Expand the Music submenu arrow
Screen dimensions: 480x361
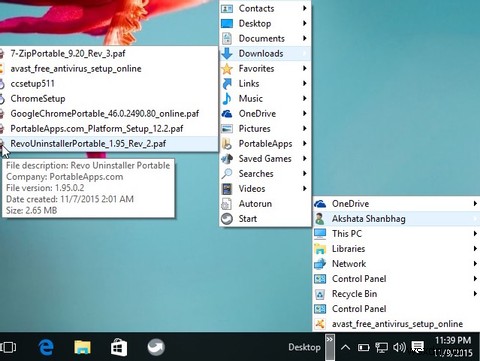point(304,98)
